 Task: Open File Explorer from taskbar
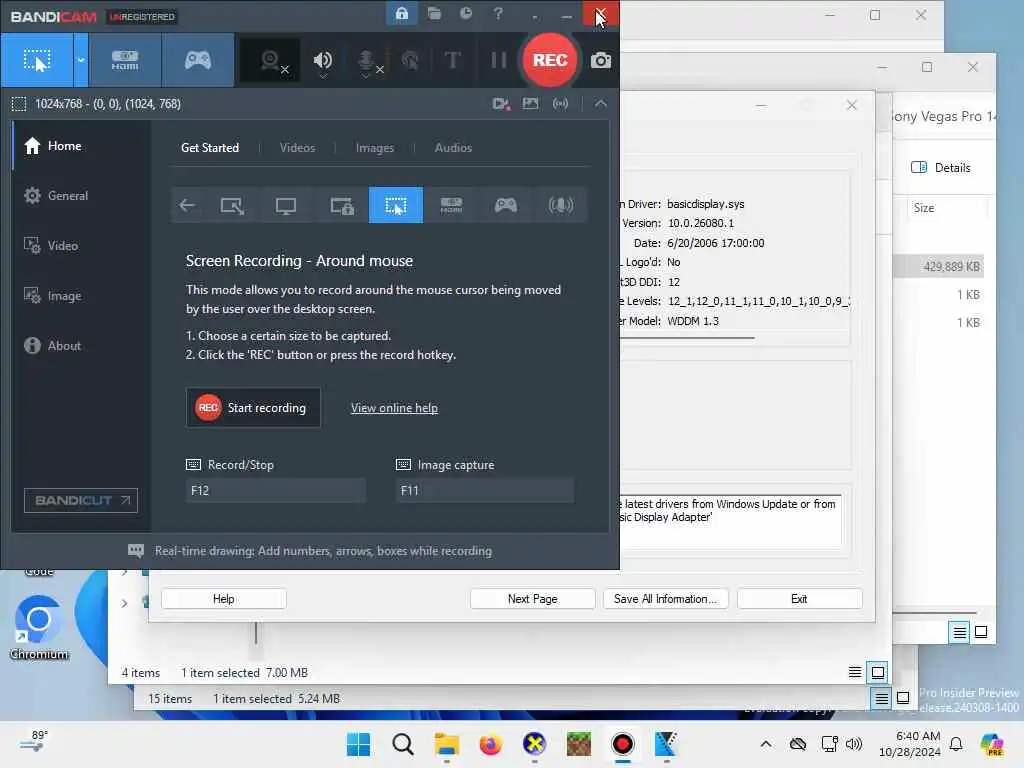(447, 744)
